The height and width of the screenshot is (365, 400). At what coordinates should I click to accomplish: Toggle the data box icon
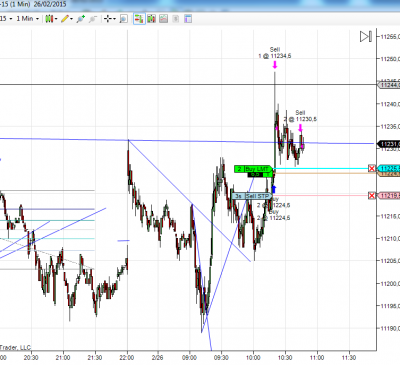pyautogui.click(x=123, y=19)
